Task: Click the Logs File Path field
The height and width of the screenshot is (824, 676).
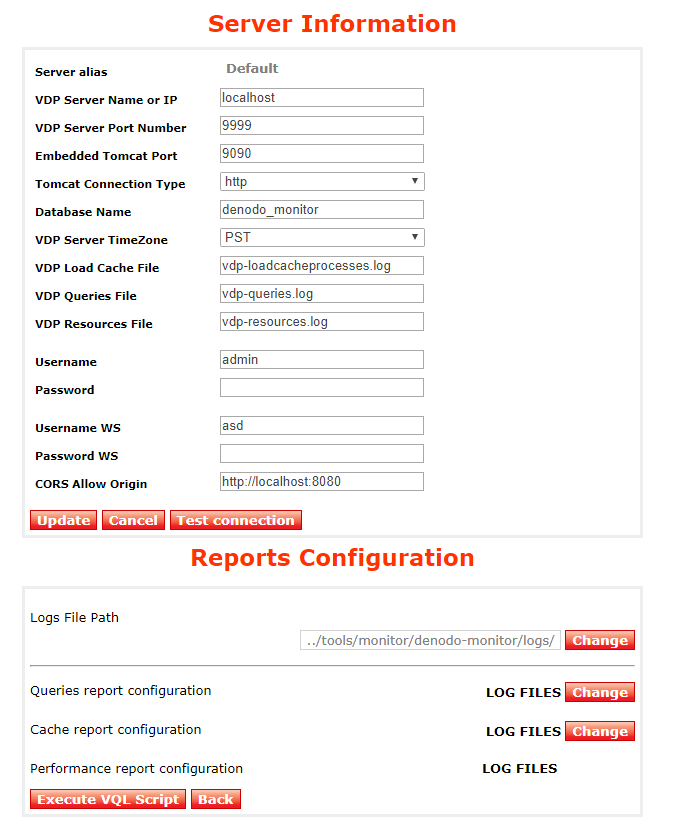Action: tap(431, 641)
